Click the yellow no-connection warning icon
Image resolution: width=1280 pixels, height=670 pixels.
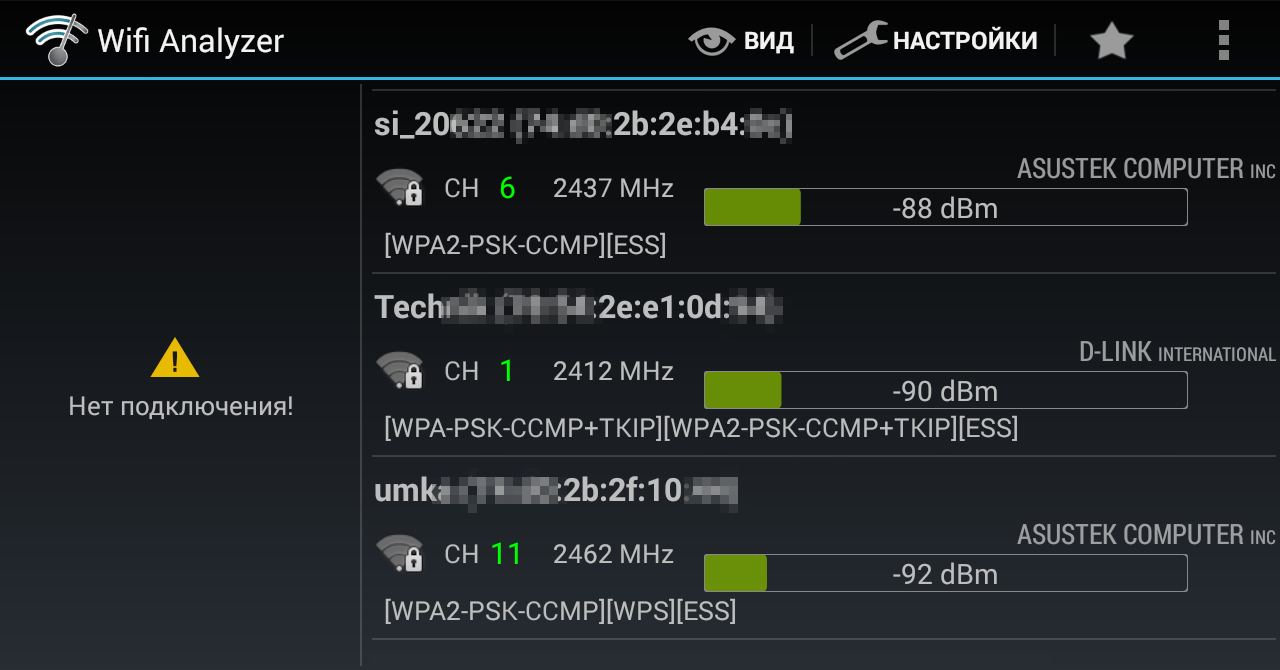pyautogui.click(x=175, y=358)
